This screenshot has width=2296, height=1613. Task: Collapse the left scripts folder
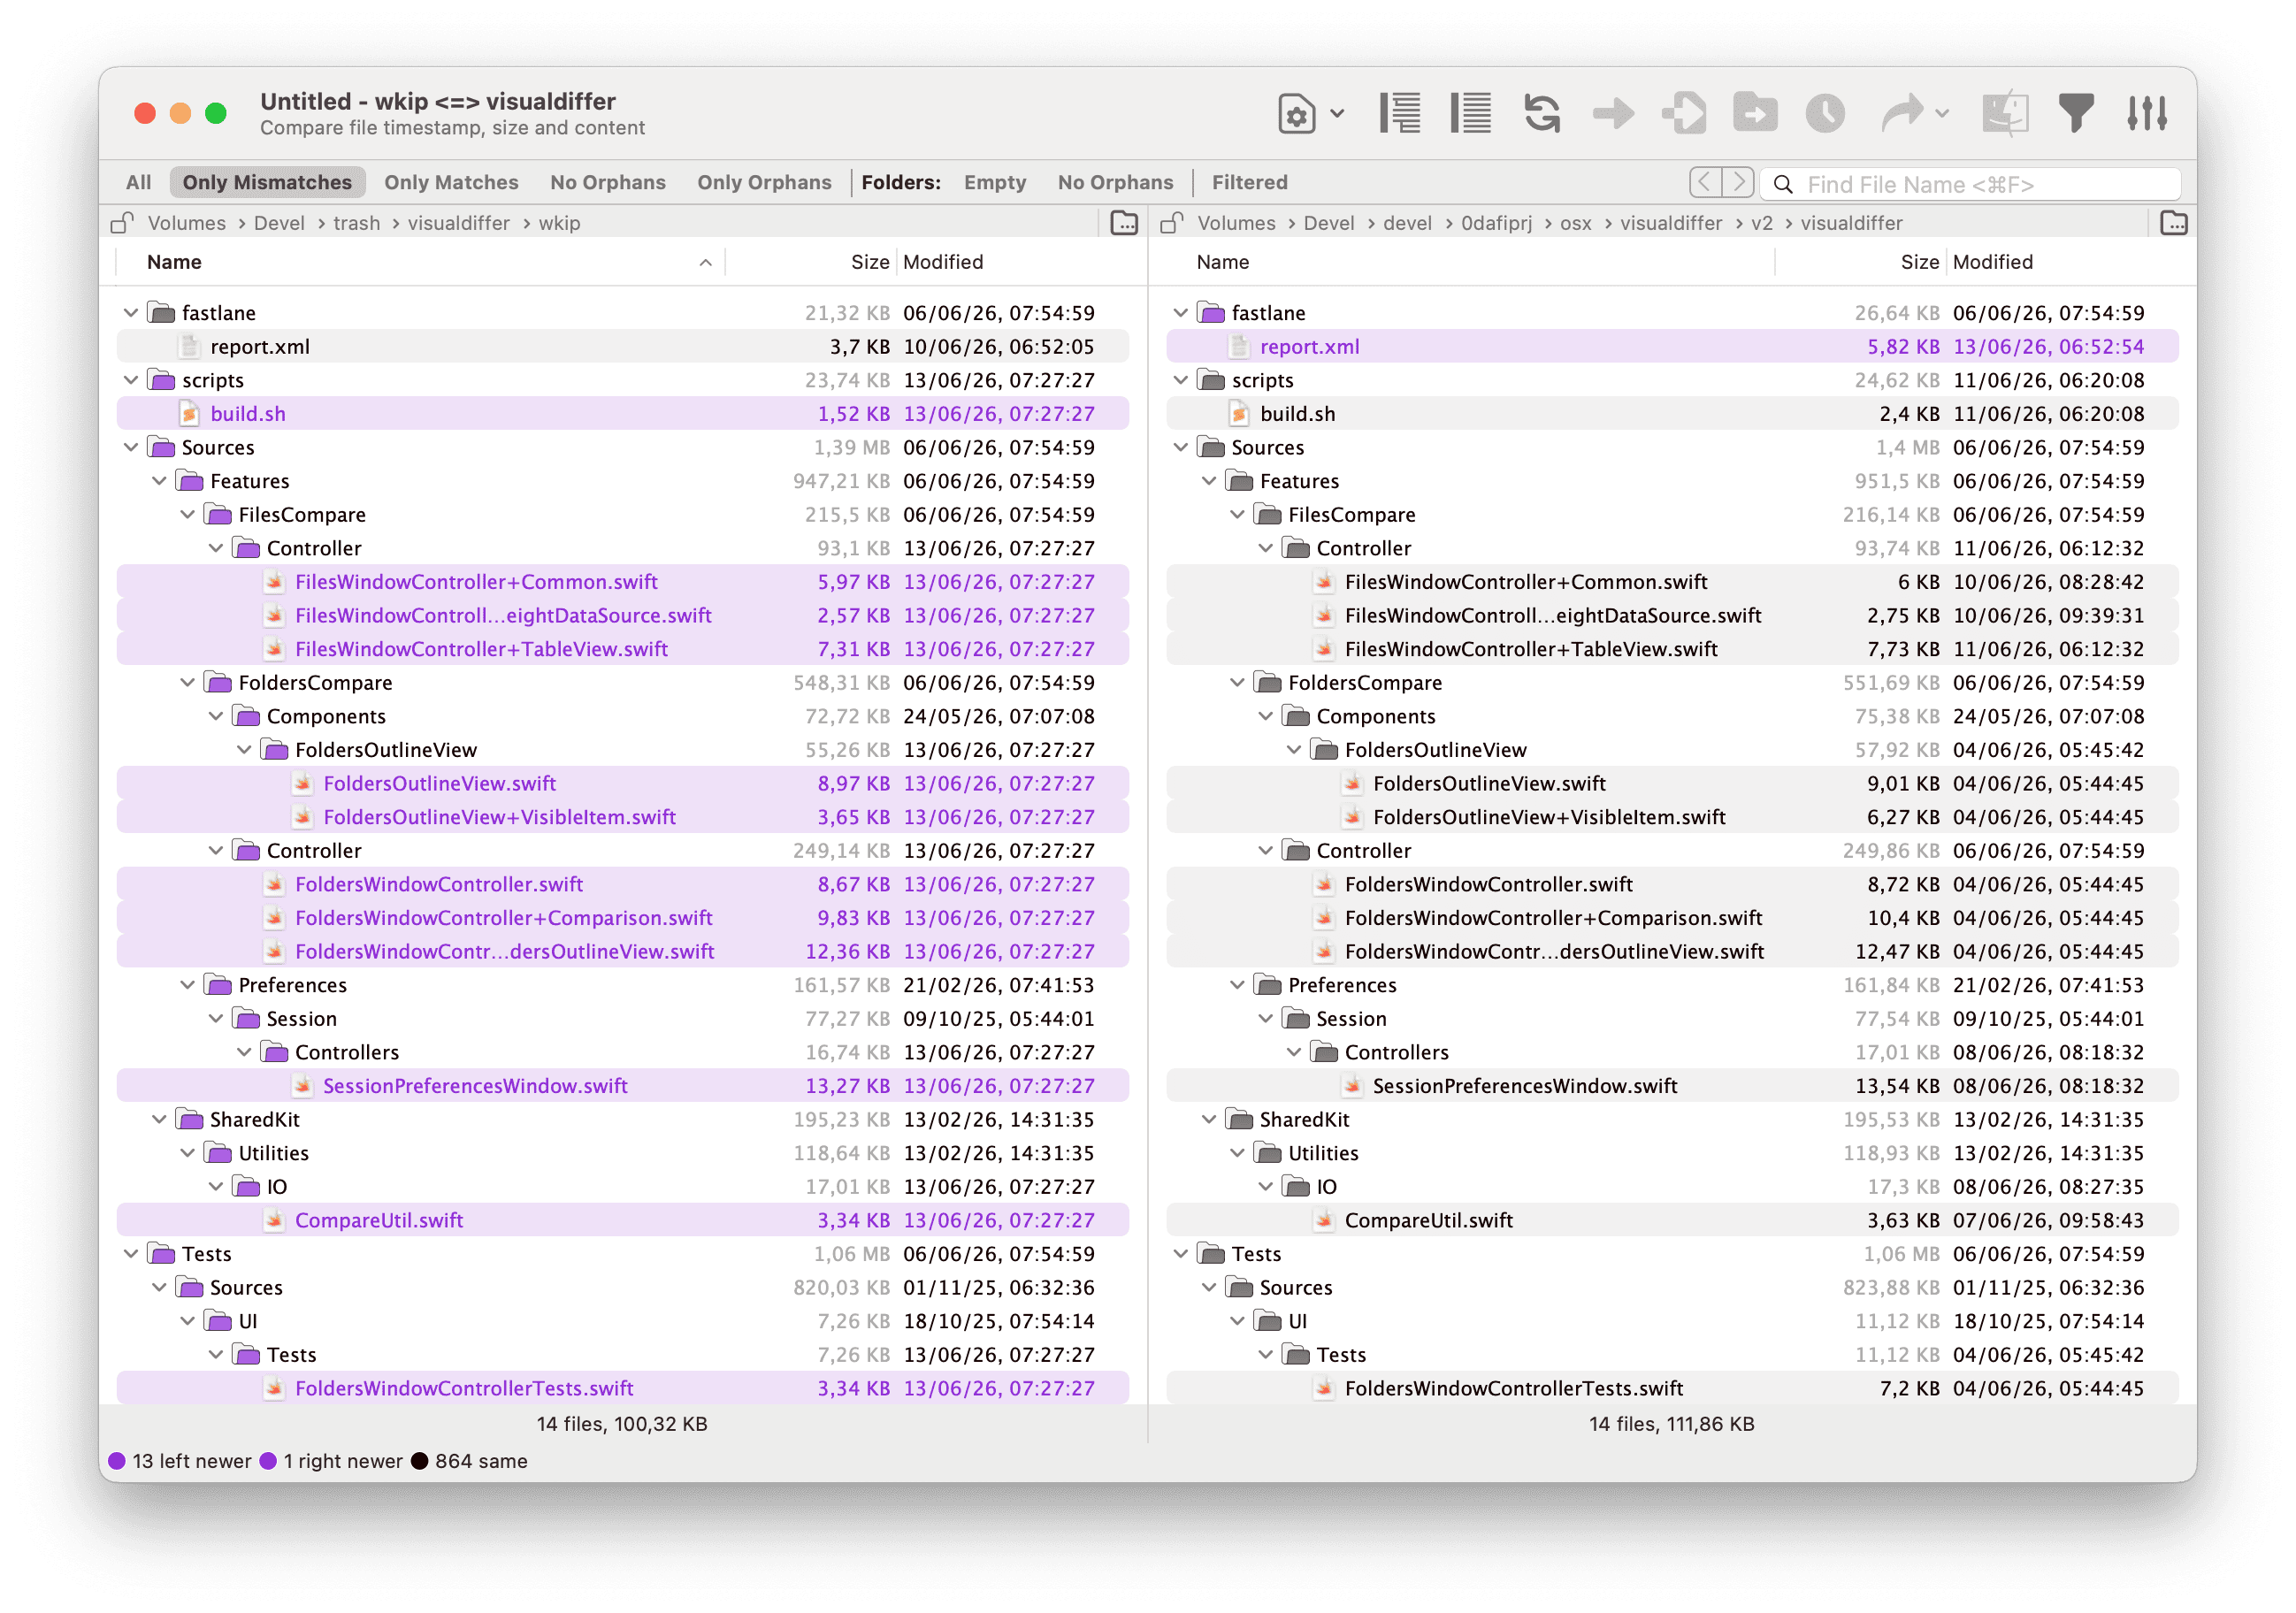pyautogui.click(x=131, y=380)
